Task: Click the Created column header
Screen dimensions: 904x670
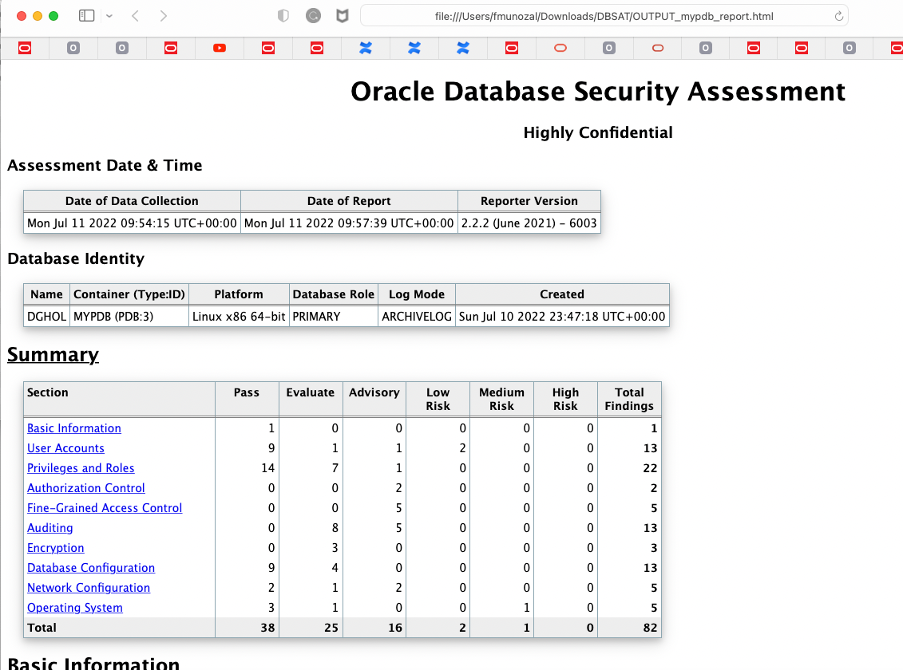Action: coord(562,295)
